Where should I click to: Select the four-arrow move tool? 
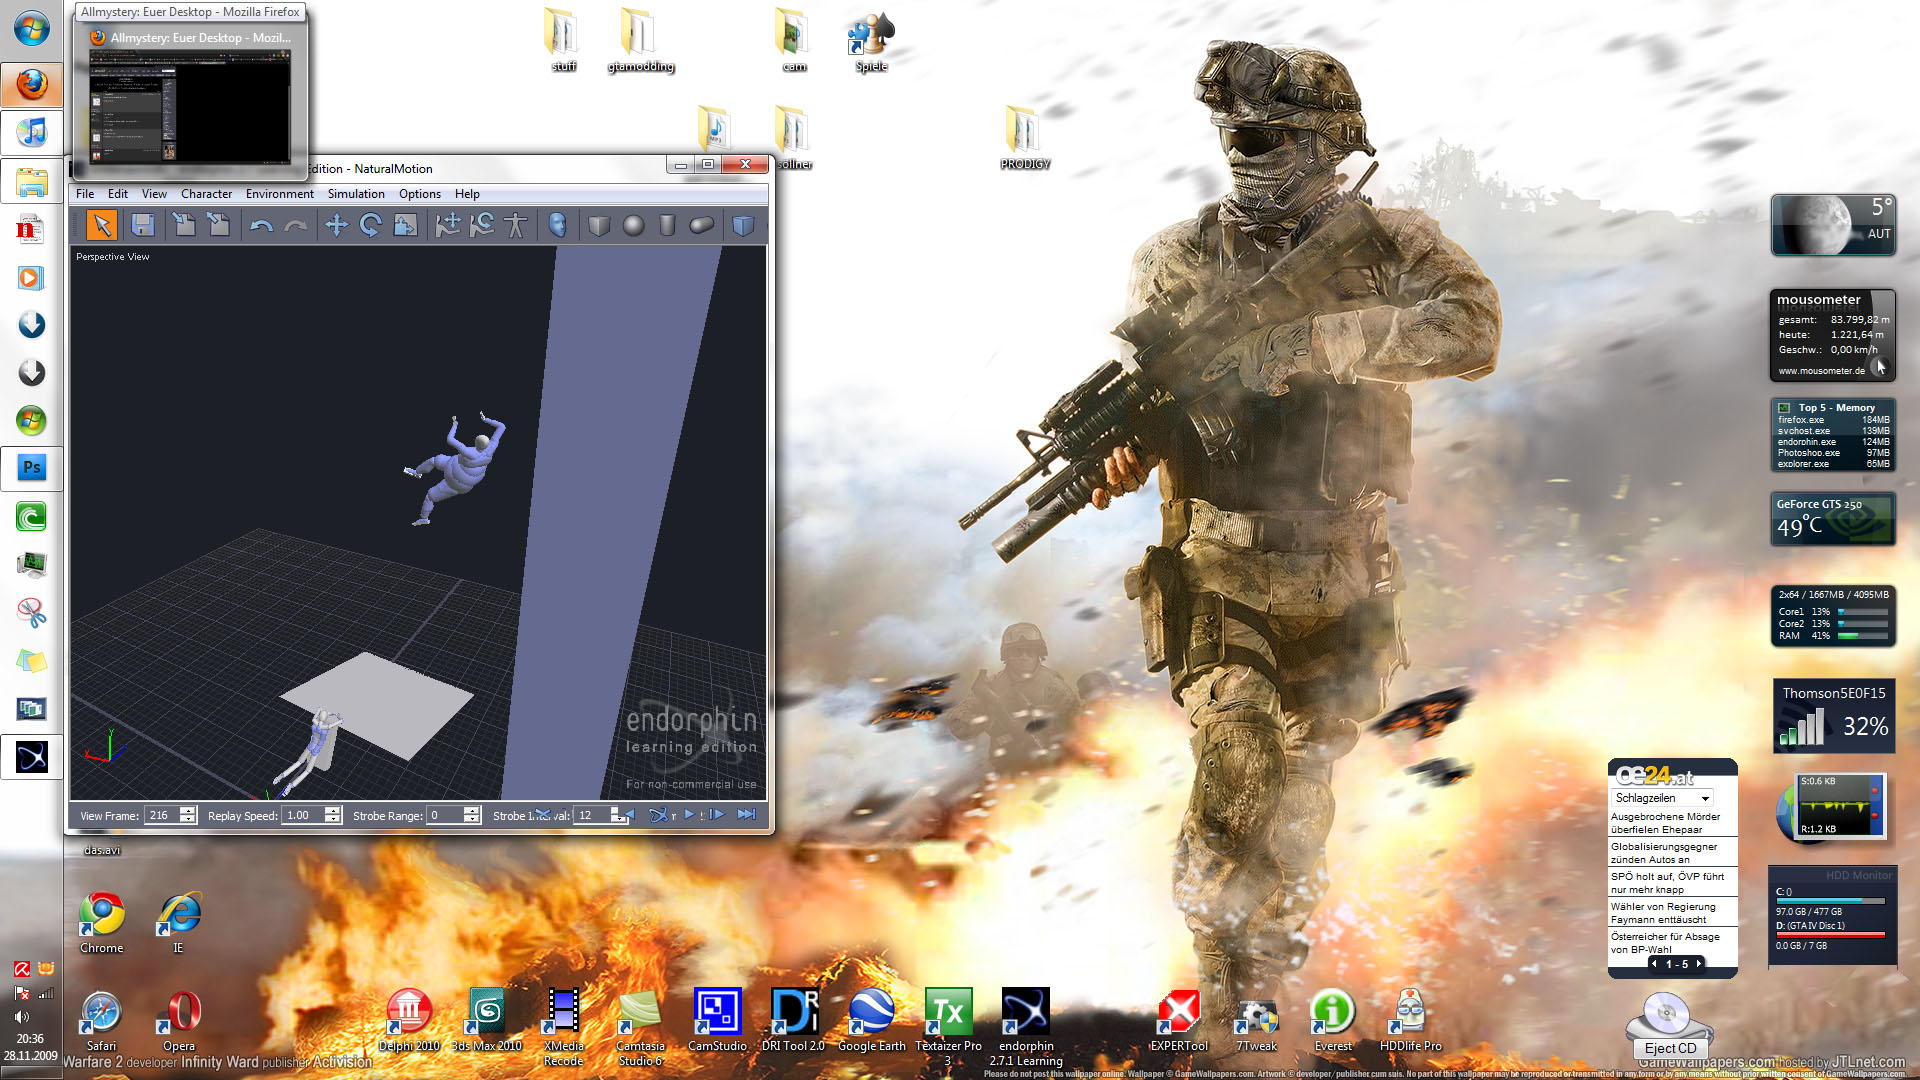[336, 226]
